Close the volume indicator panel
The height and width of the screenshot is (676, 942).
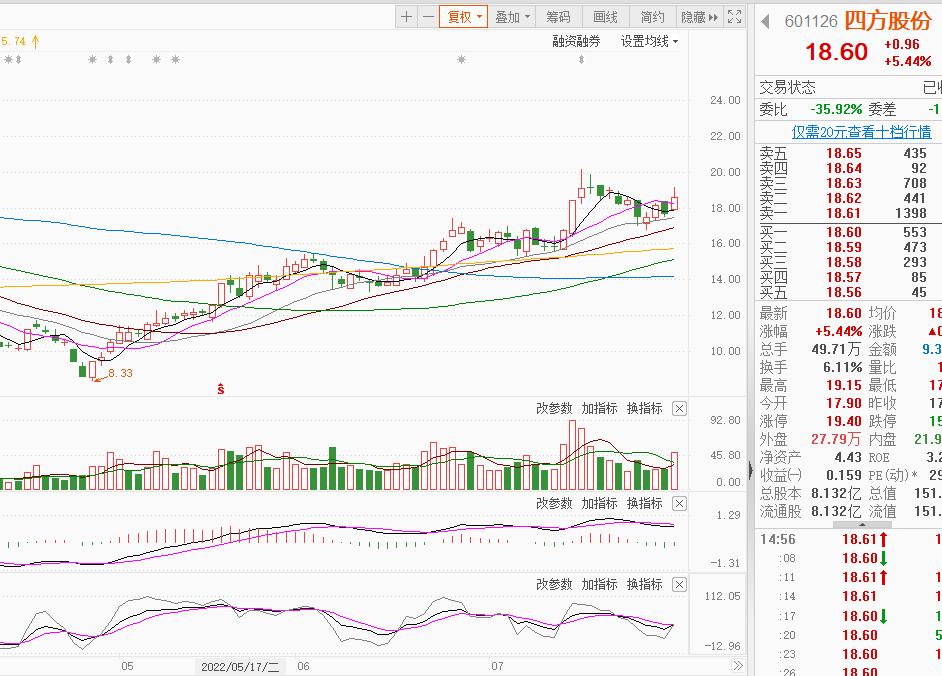[x=679, y=408]
